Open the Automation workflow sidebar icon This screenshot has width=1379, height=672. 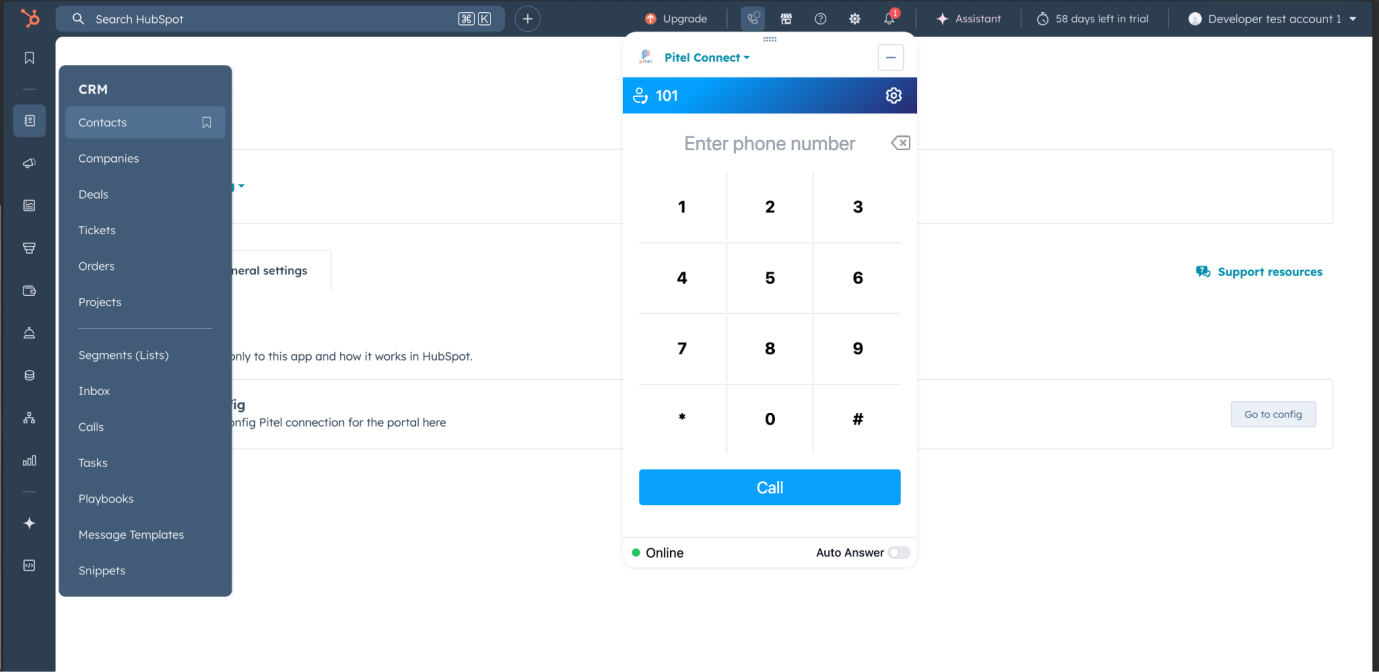(x=29, y=418)
